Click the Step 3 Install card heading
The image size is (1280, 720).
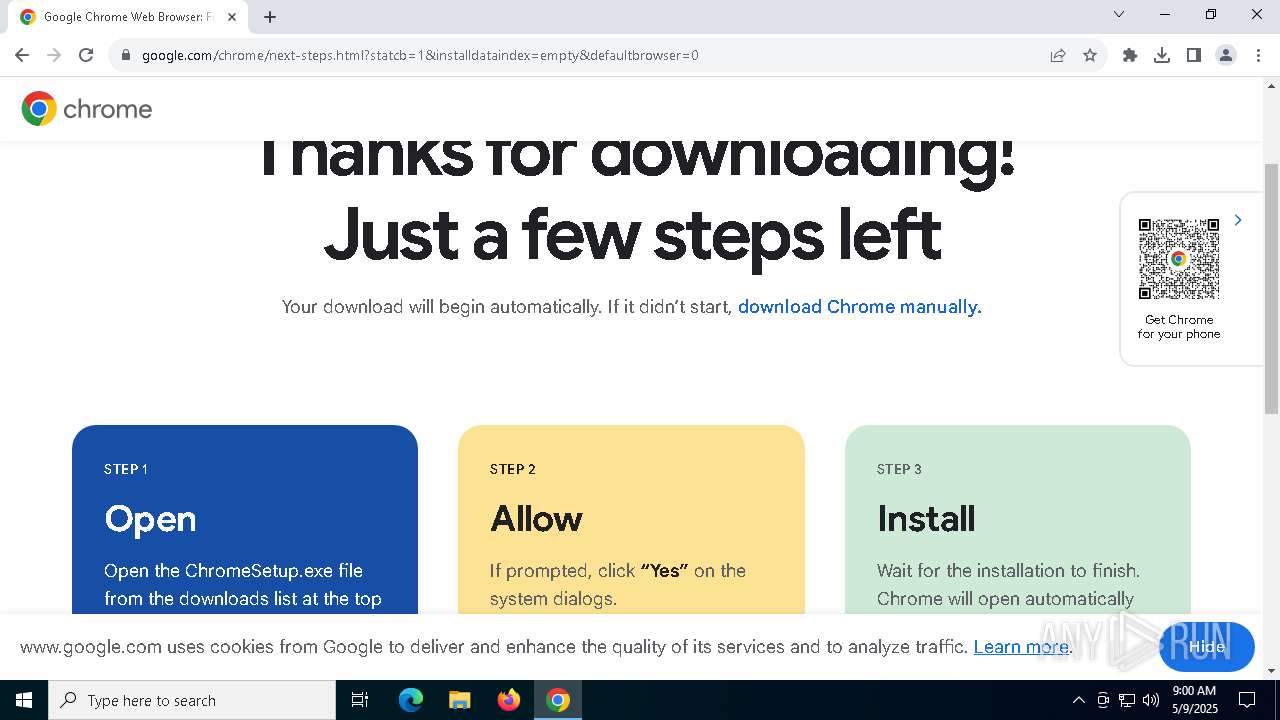click(x=926, y=519)
